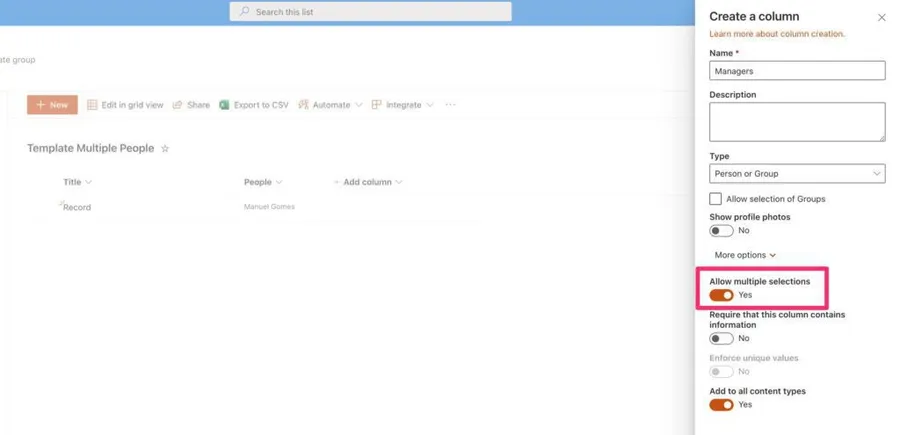Toggle Require that this column contains information
The height and width of the screenshot is (435, 900).
pos(721,339)
